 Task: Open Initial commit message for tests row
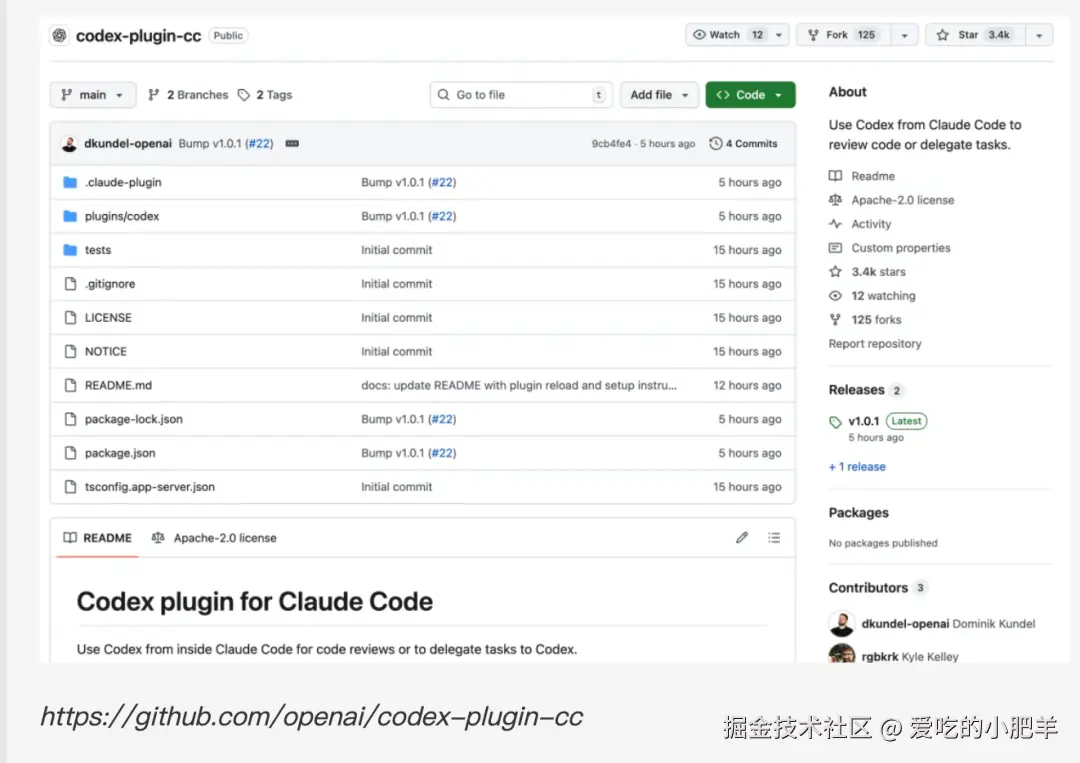coord(396,249)
